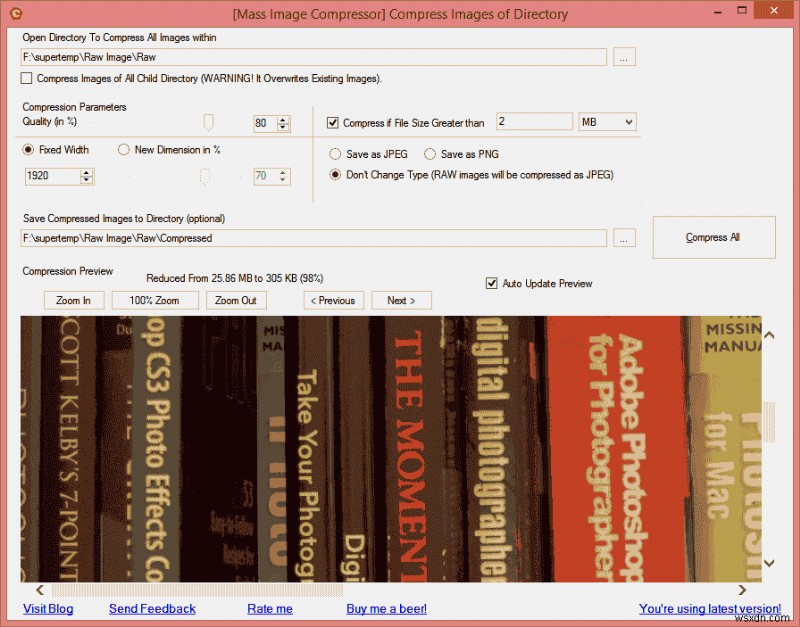This screenshot has width=800, height=627.
Task: Click the source directory path field
Action: [313, 57]
